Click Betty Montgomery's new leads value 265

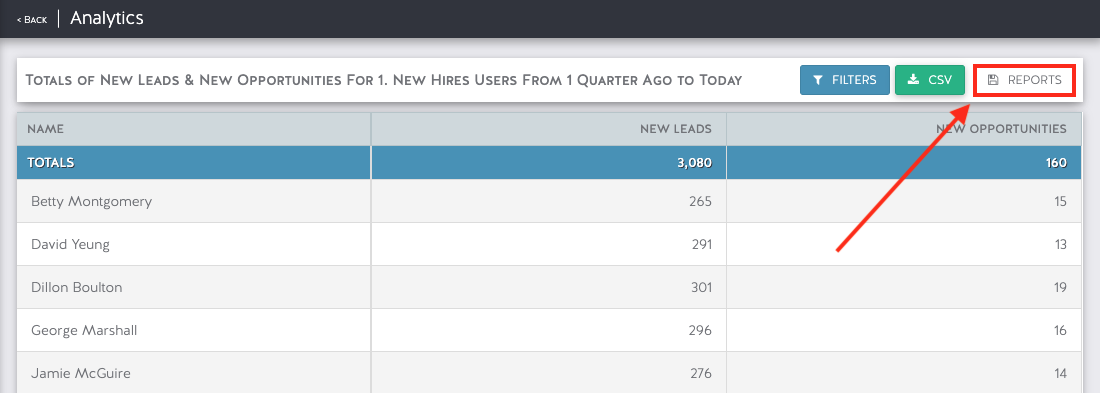point(700,201)
